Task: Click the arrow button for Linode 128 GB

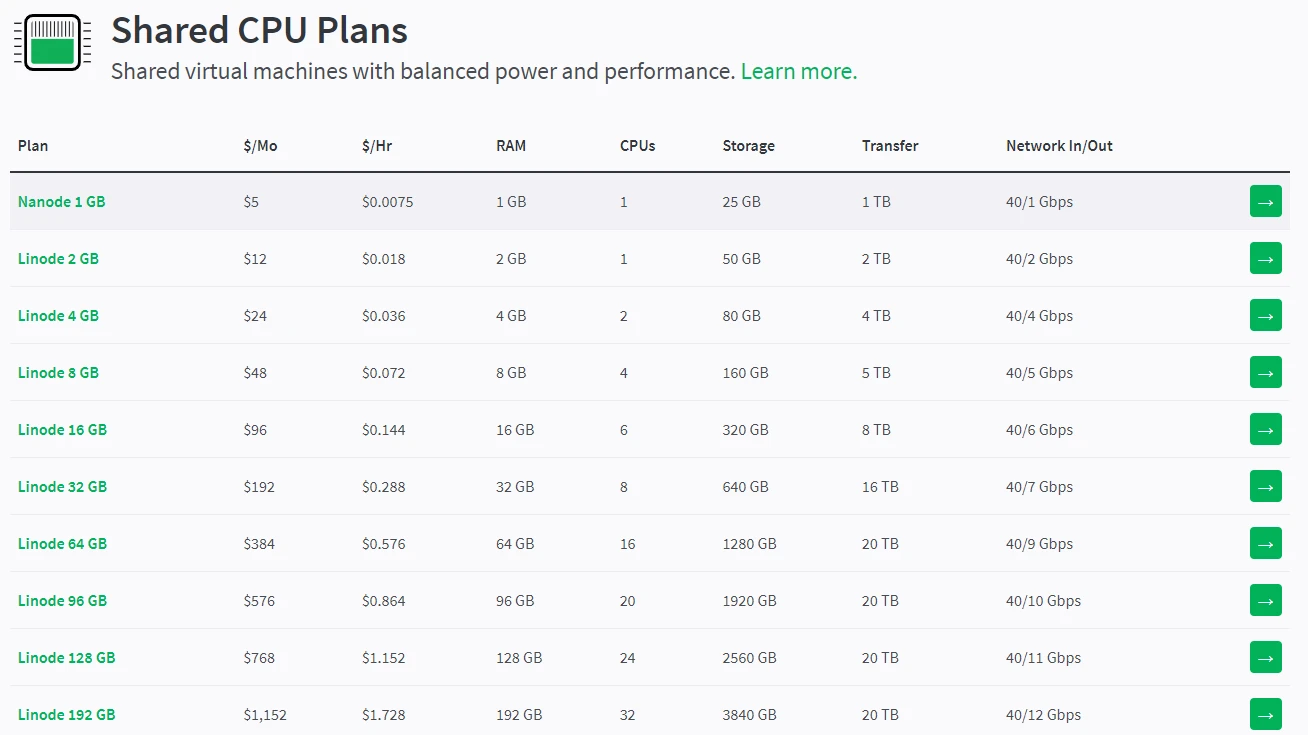Action: tap(1265, 657)
